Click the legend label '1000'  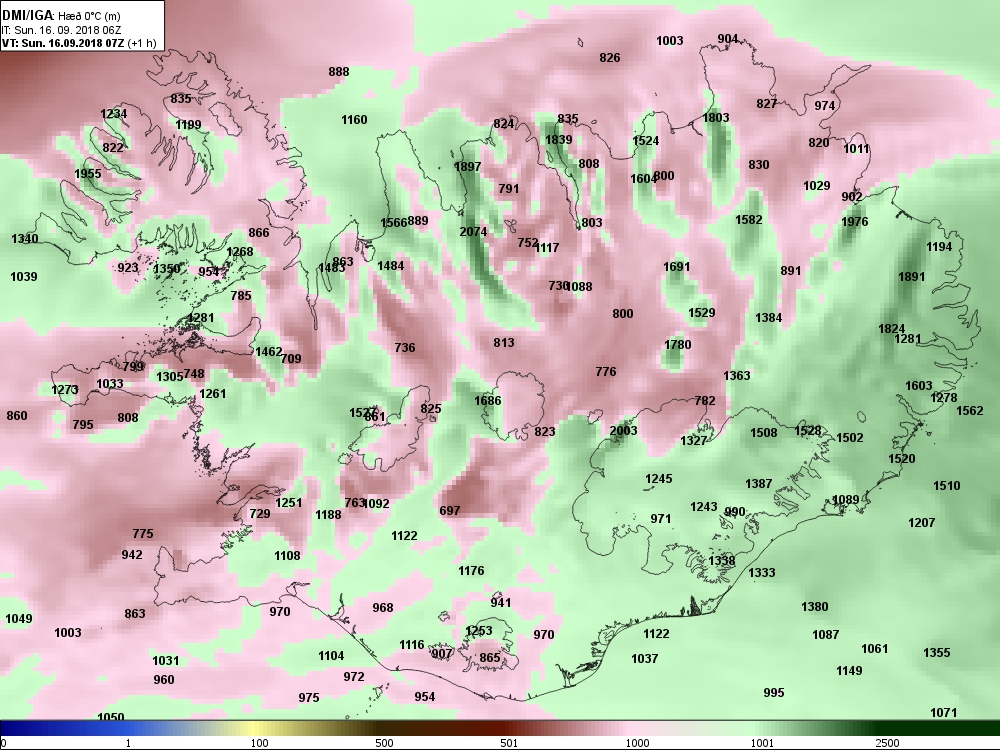638,743
